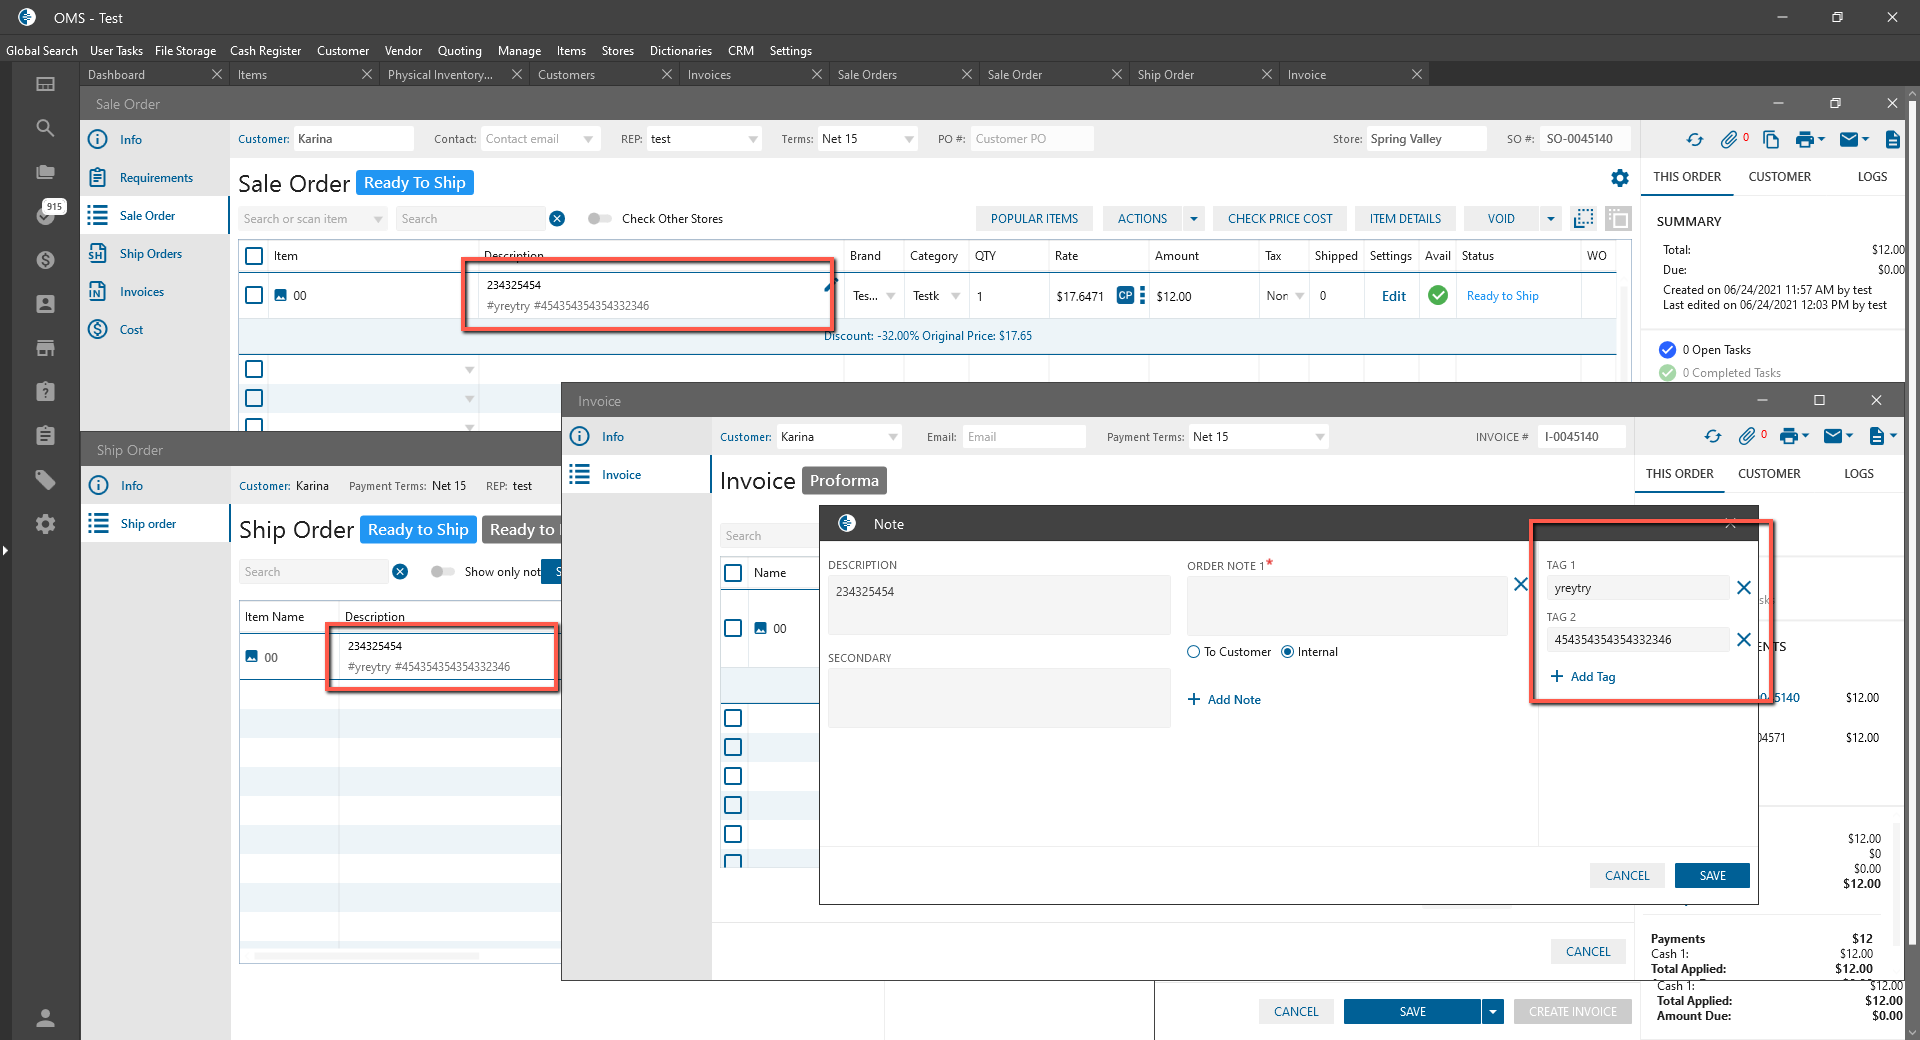
Task: Open the contact card icon in the sidebar
Action: pos(45,304)
